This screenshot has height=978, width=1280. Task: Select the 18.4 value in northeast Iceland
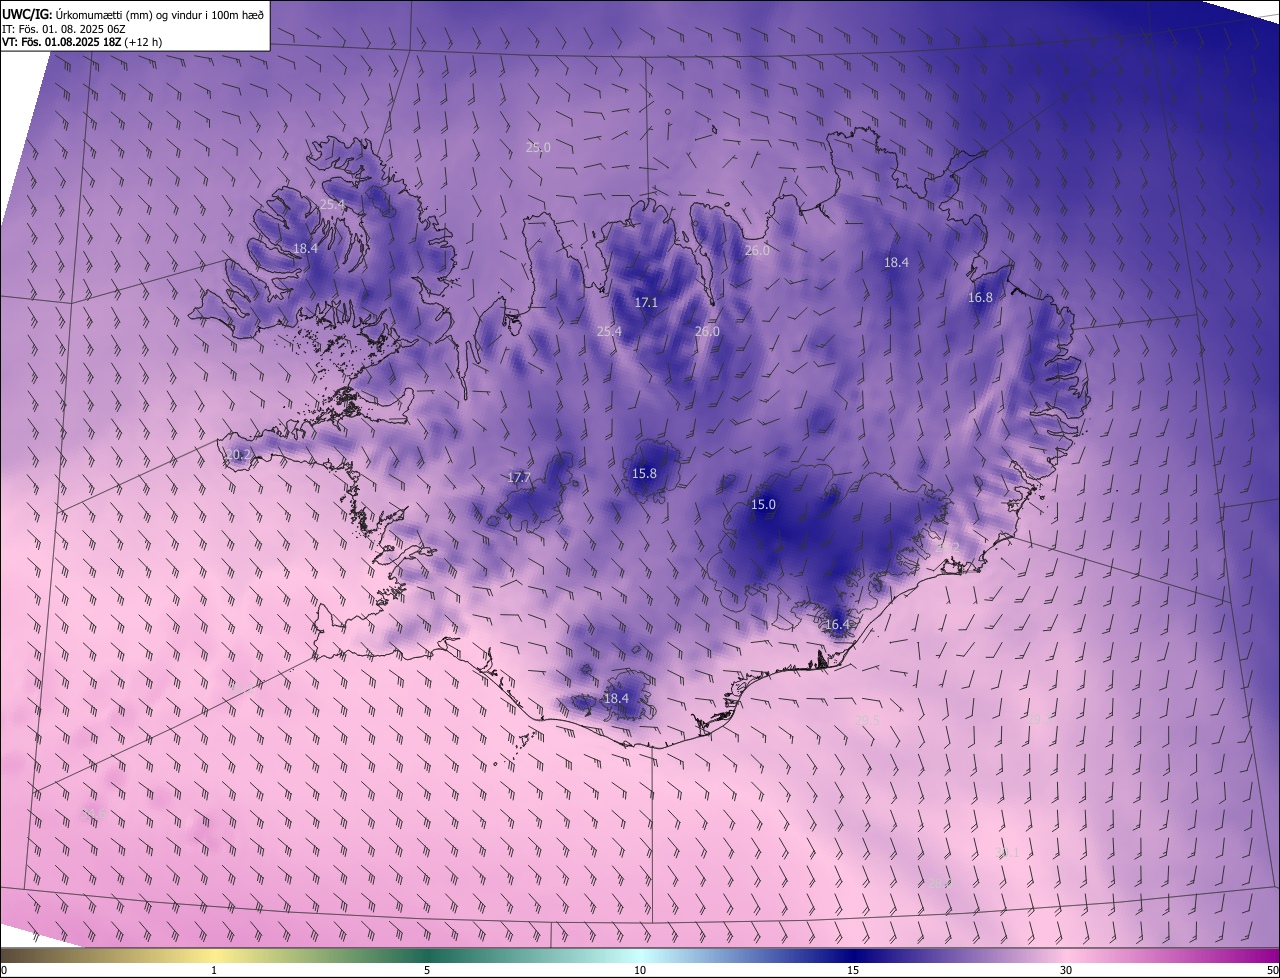(896, 262)
